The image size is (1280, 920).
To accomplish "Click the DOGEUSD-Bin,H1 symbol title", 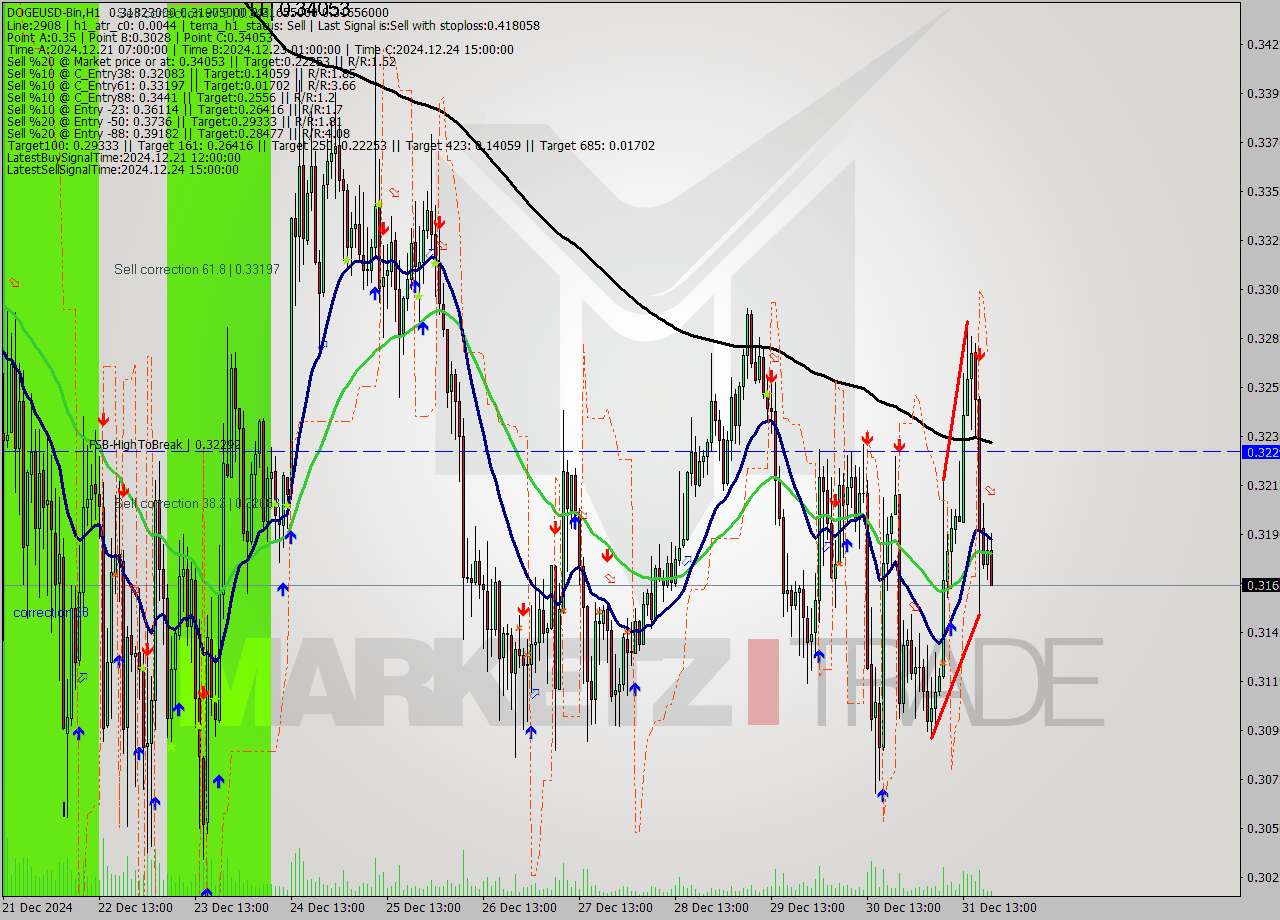I will point(52,12).
